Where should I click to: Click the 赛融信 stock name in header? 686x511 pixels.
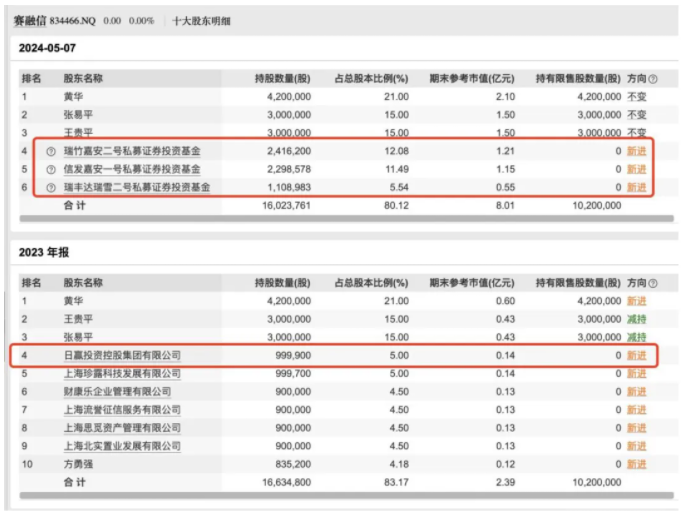(29, 21)
